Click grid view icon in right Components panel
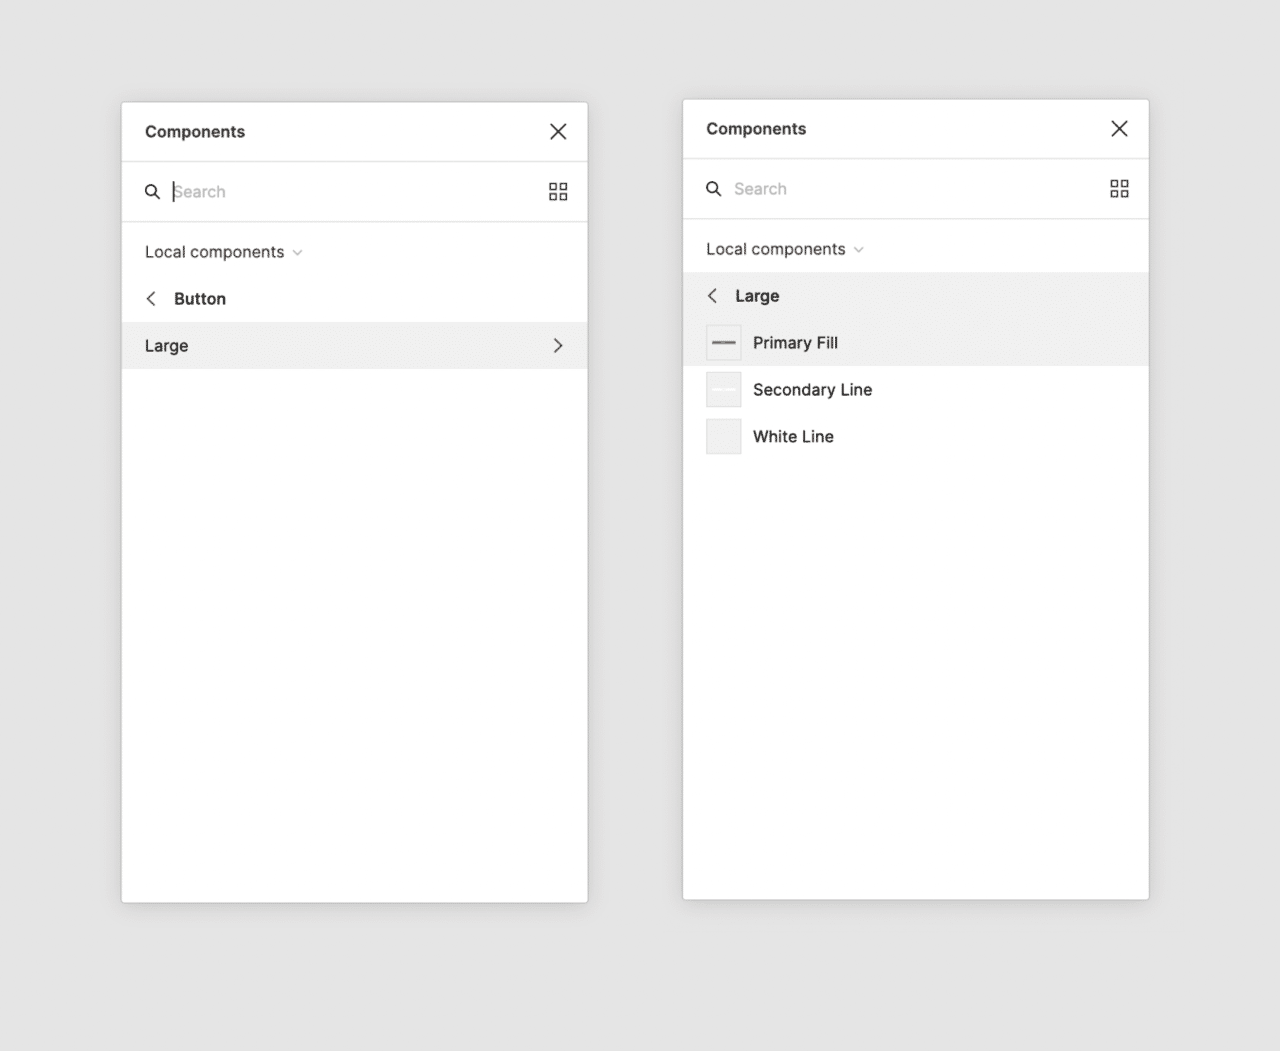This screenshot has width=1280, height=1051. coord(1119,189)
